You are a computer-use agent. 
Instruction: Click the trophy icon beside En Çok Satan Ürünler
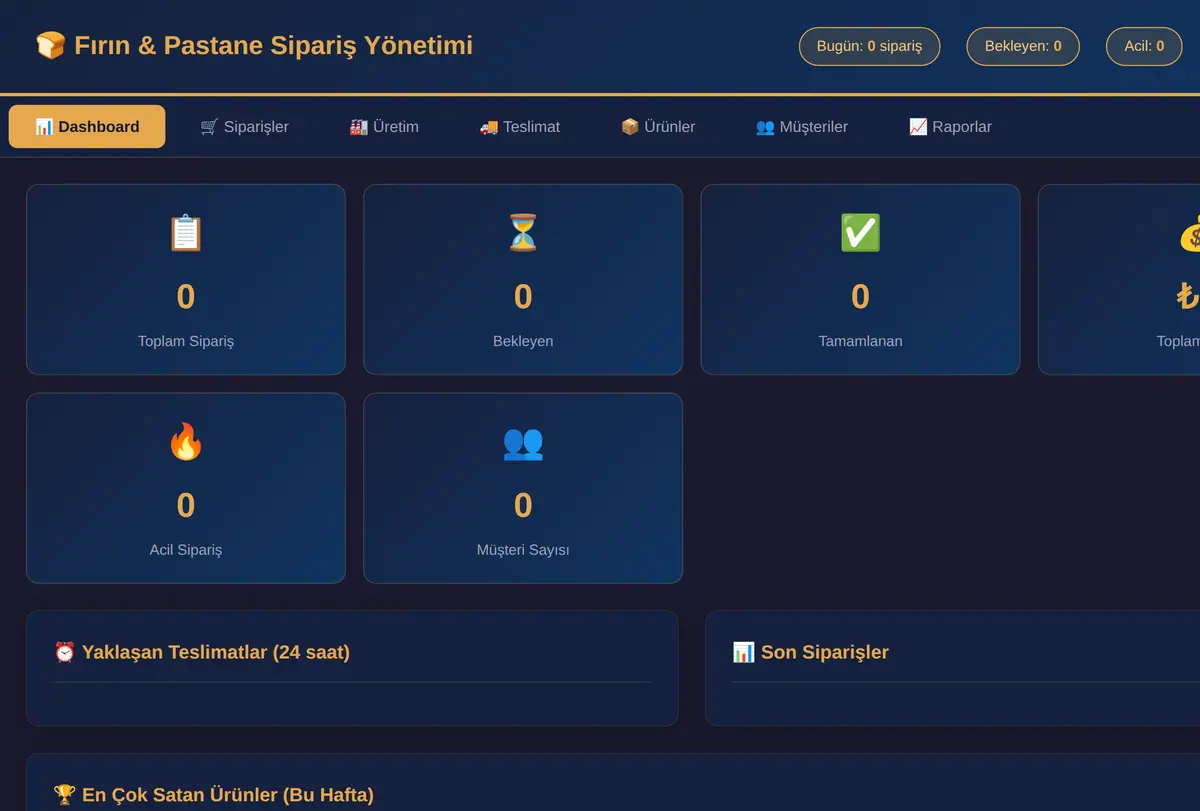click(x=64, y=795)
